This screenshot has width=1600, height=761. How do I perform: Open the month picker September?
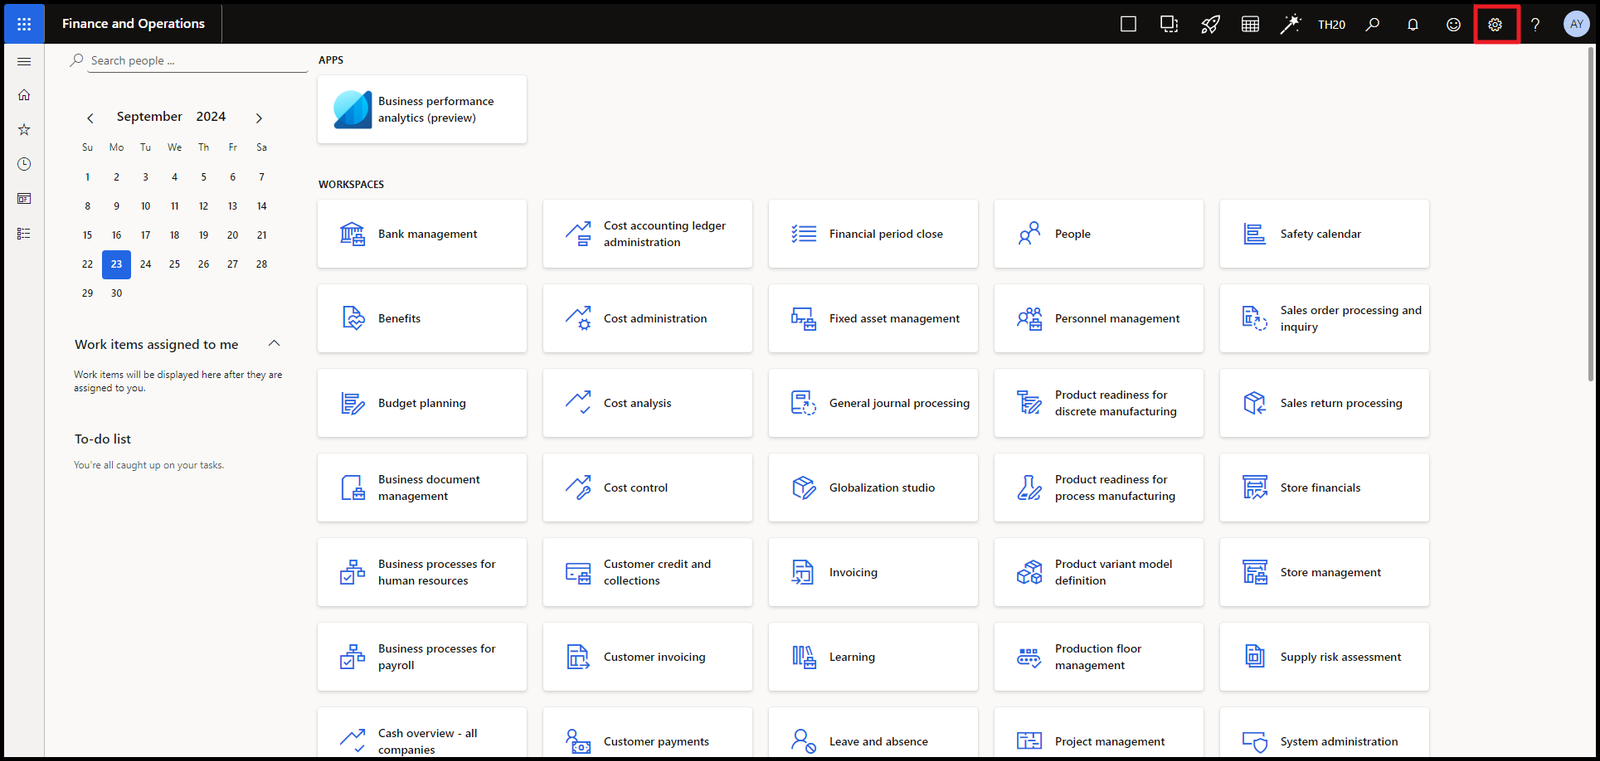149,117
